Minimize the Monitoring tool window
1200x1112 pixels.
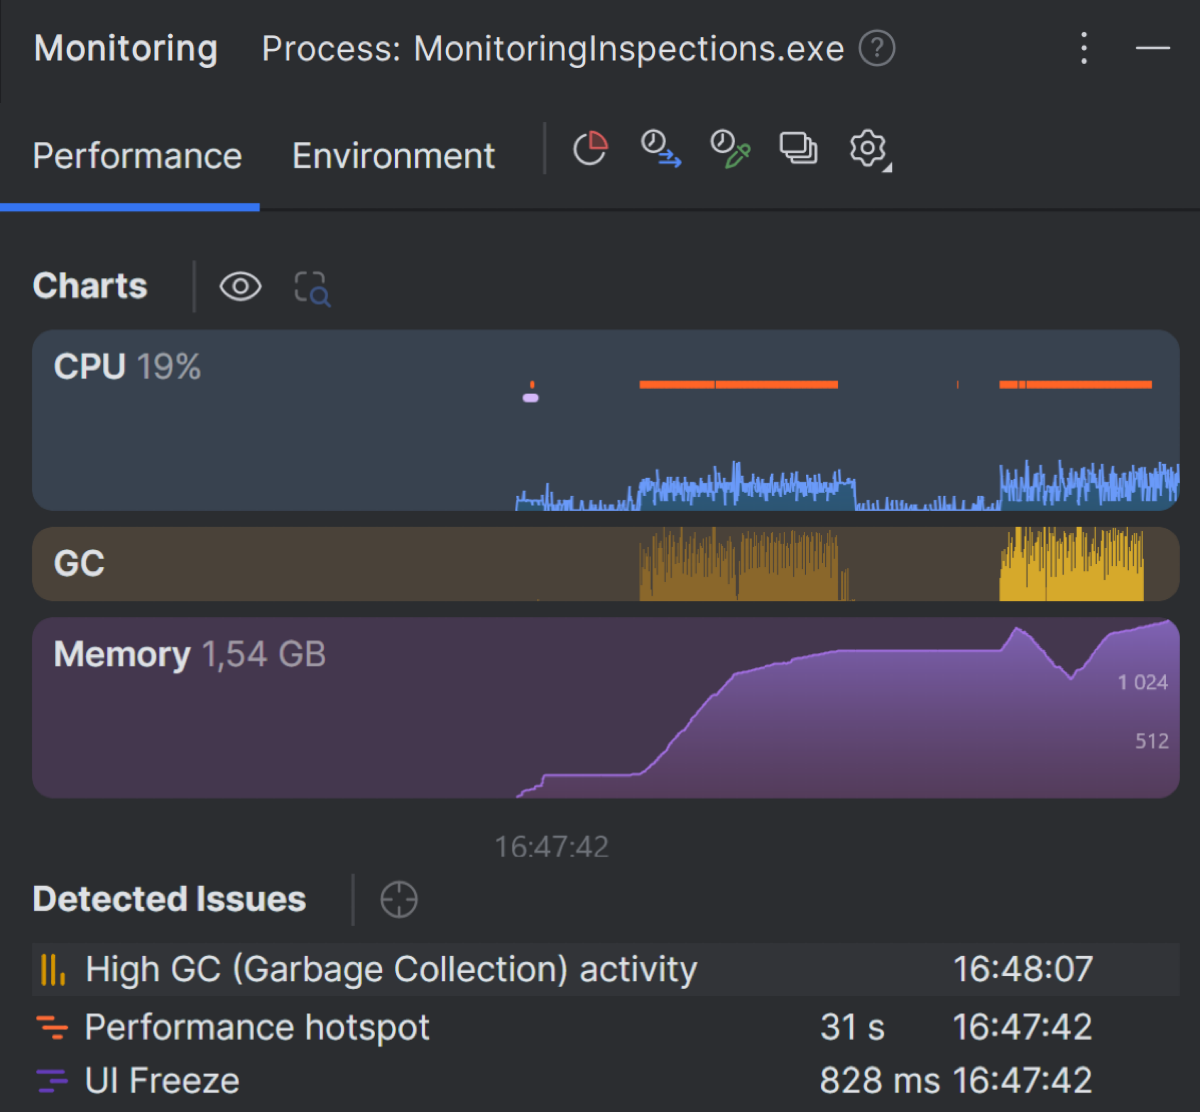click(x=1153, y=48)
